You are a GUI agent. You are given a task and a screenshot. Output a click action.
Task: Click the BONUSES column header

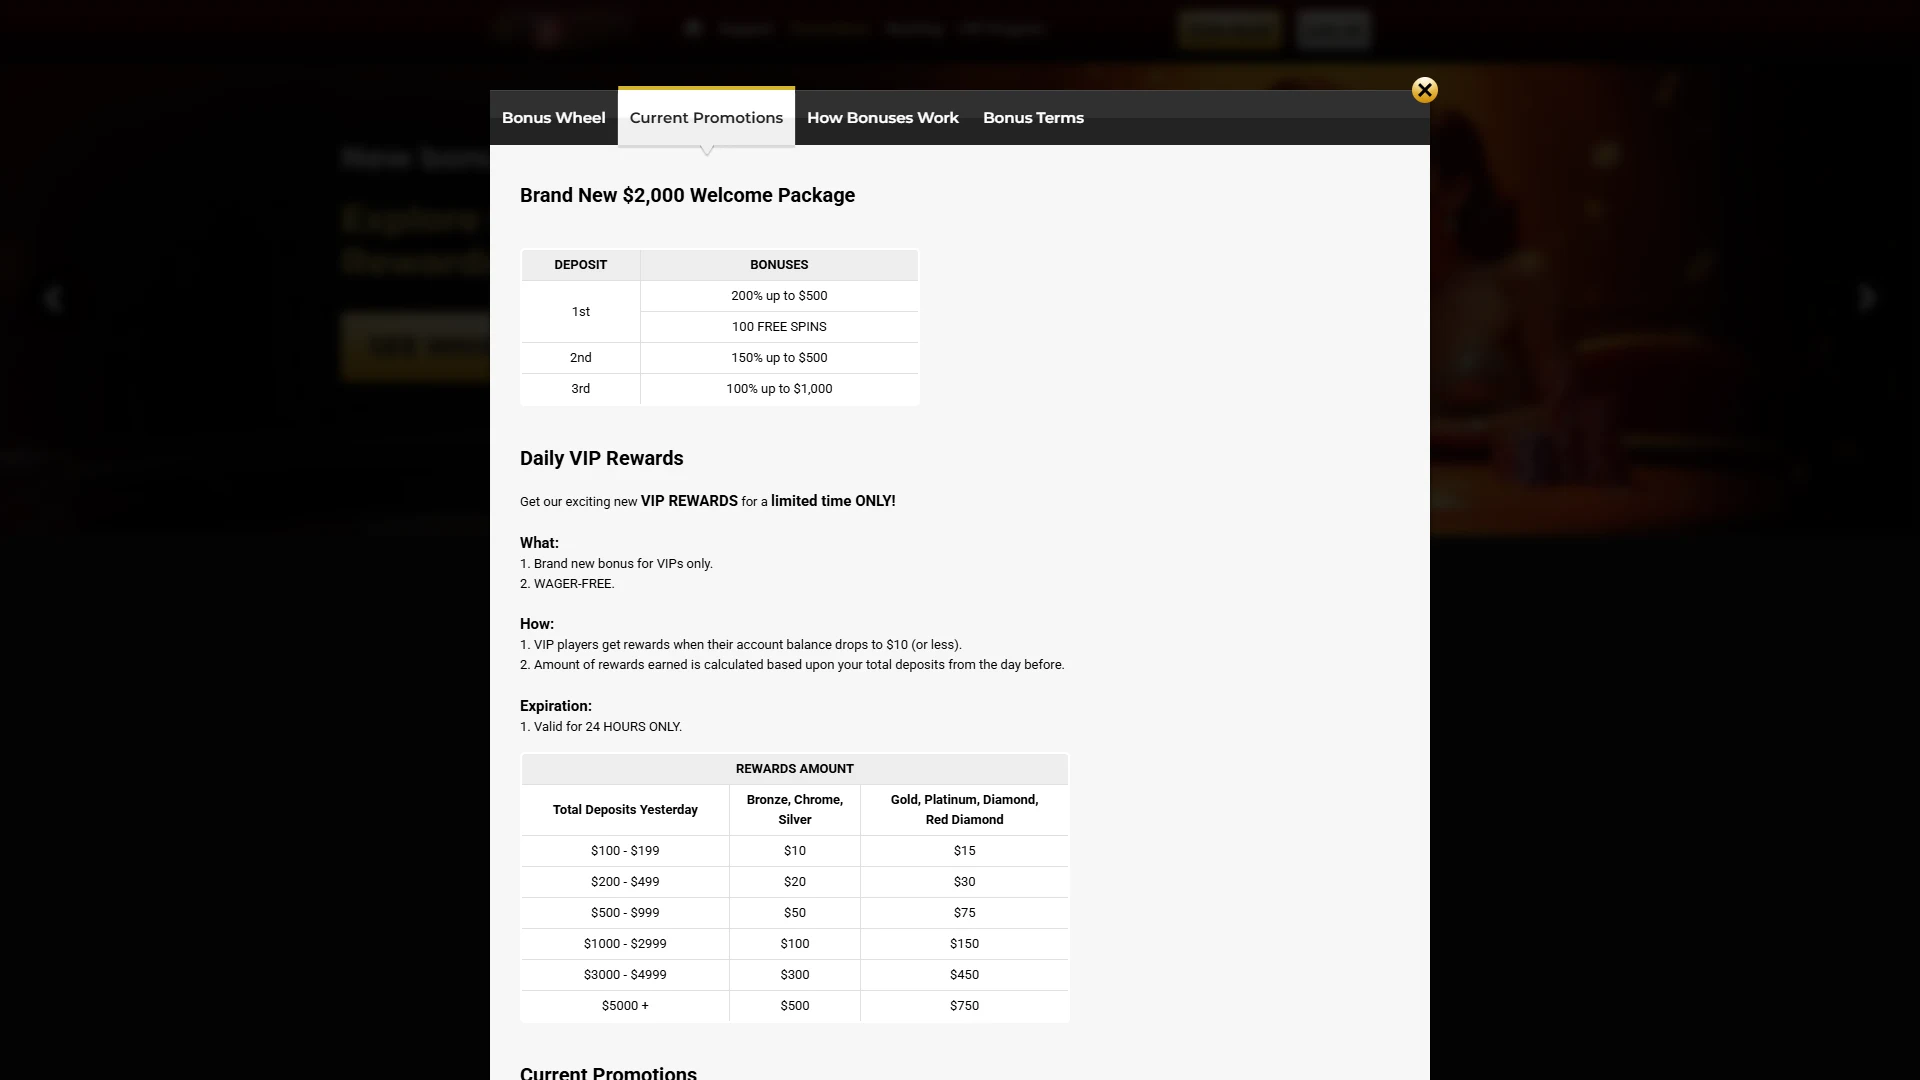click(779, 265)
